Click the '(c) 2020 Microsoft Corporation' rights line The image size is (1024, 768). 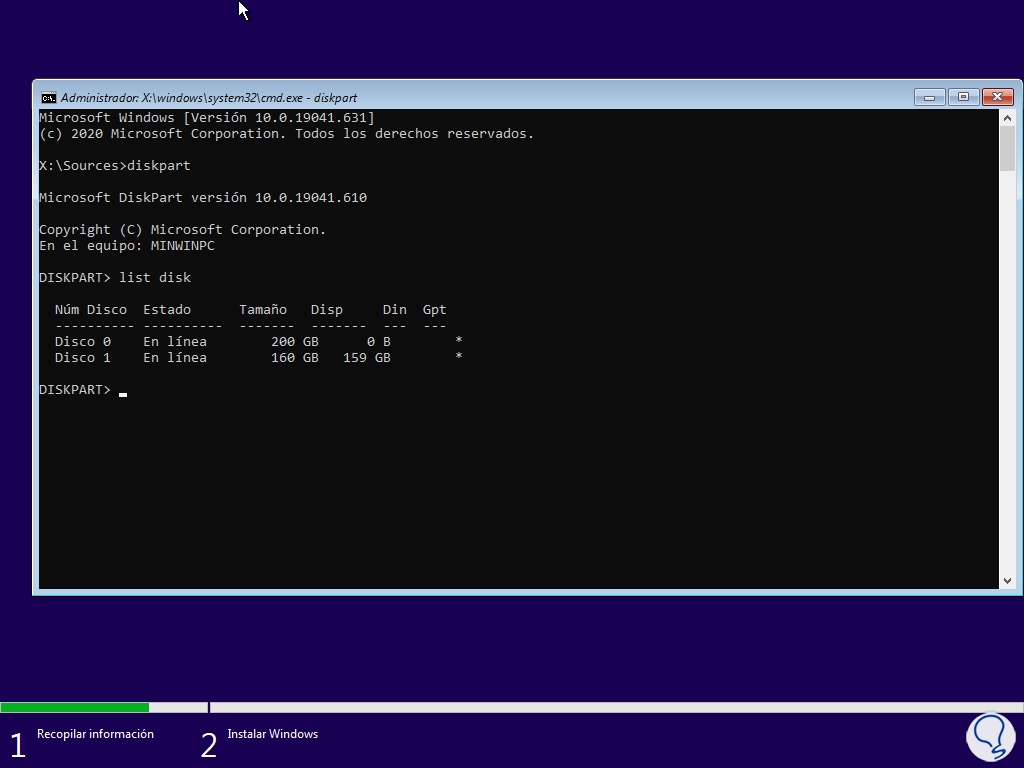(287, 134)
